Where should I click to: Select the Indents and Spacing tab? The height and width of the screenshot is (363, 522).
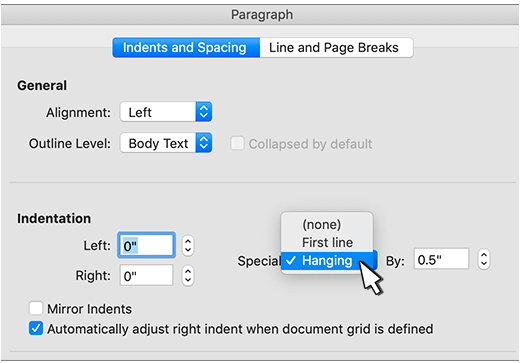pos(186,48)
